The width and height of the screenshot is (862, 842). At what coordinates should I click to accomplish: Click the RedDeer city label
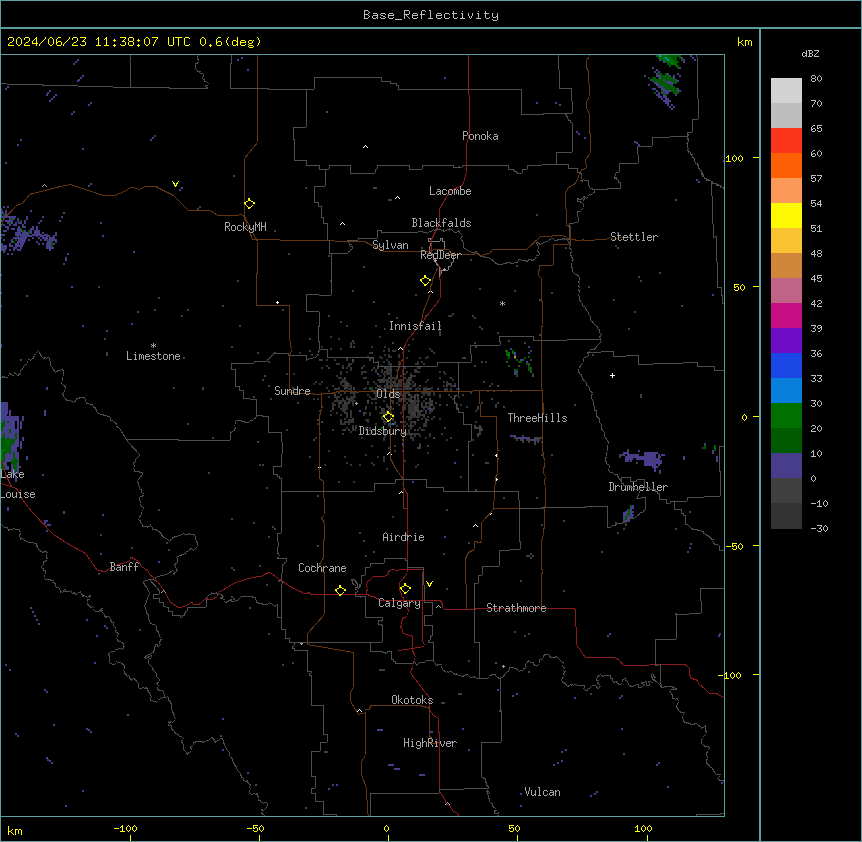point(440,255)
